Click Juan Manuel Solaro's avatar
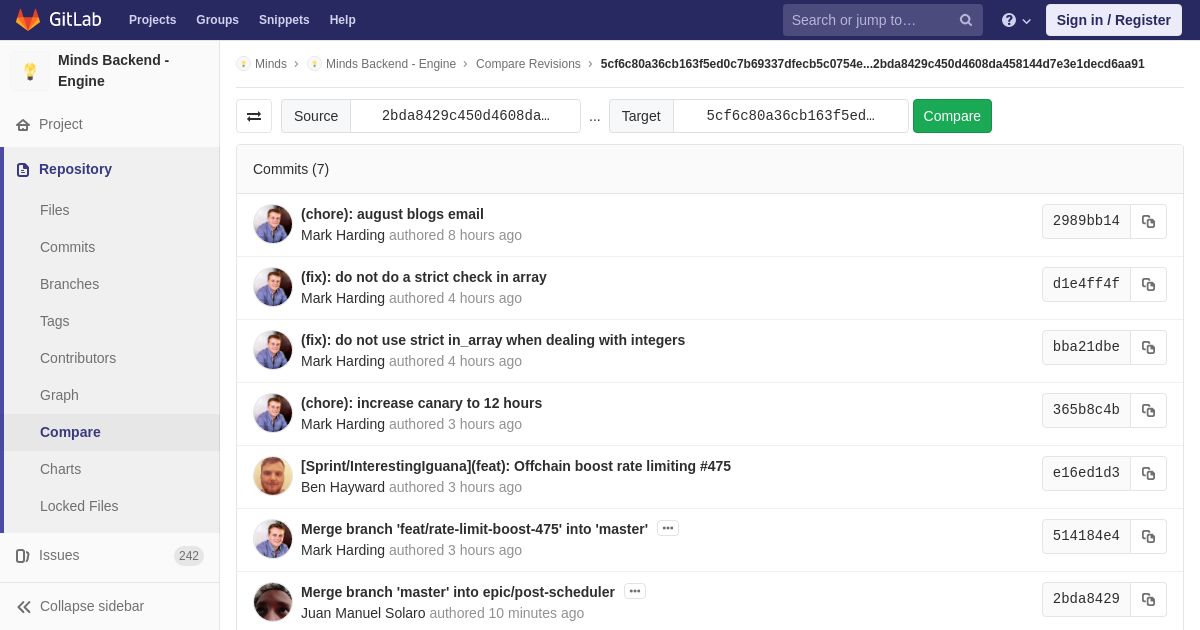Viewport: 1200px width, 630px height. (x=273, y=602)
